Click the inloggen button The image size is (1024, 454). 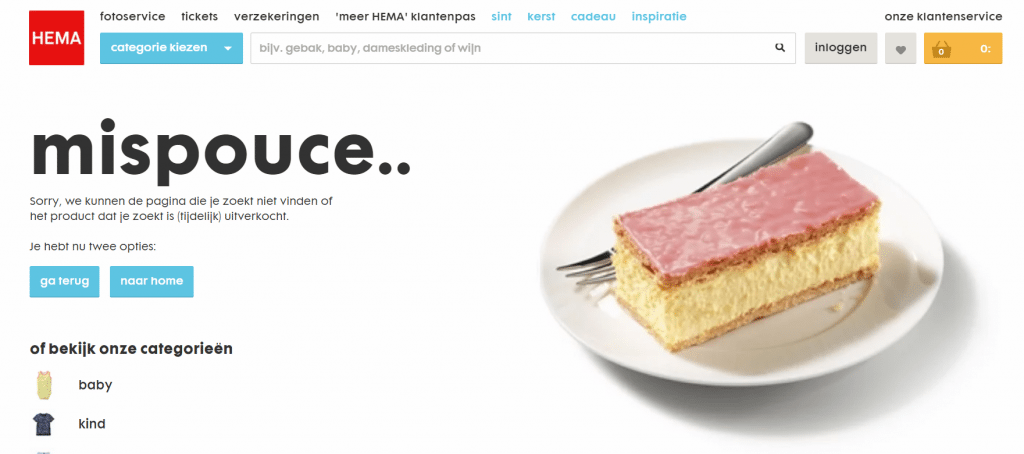[840, 48]
